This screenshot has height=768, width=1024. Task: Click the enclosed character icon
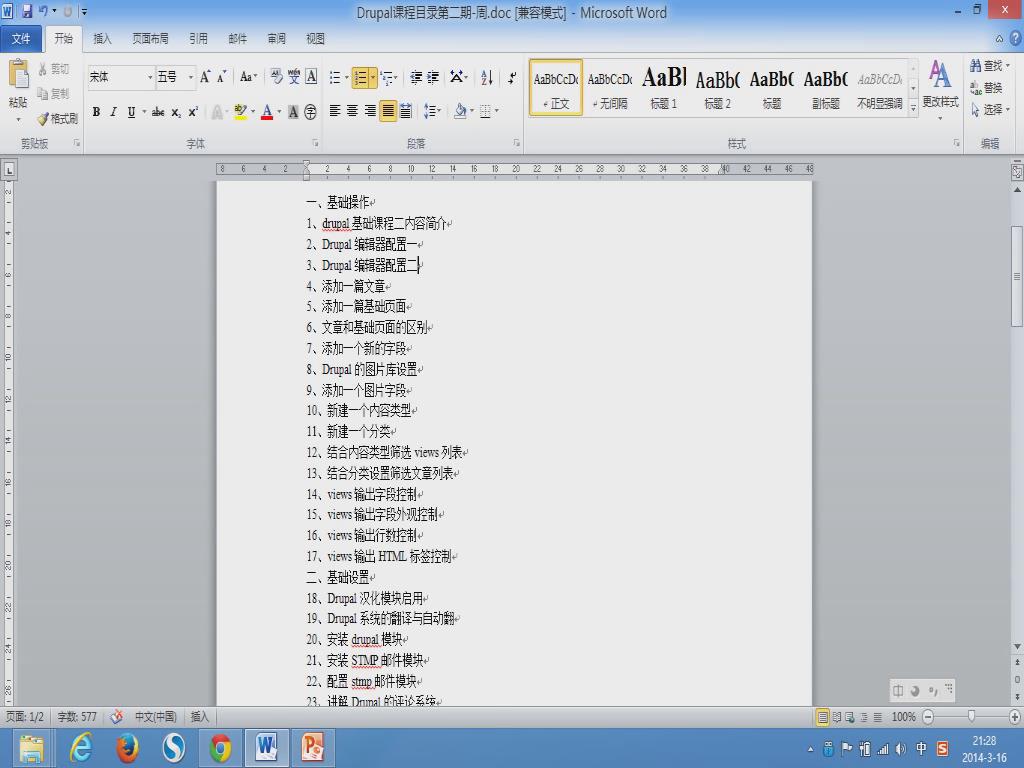pyautogui.click(x=310, y=112)
